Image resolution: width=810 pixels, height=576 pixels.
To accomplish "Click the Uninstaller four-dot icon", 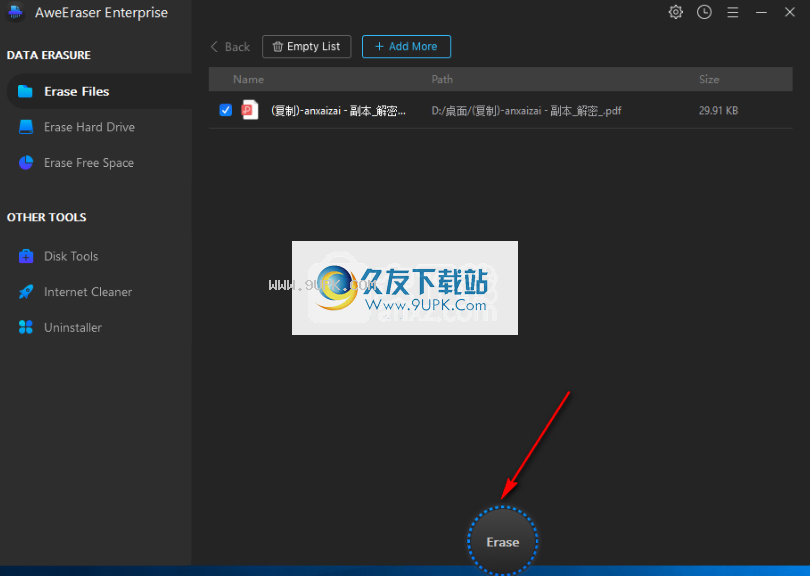I will pyautogui.click(x=26, y=328).
